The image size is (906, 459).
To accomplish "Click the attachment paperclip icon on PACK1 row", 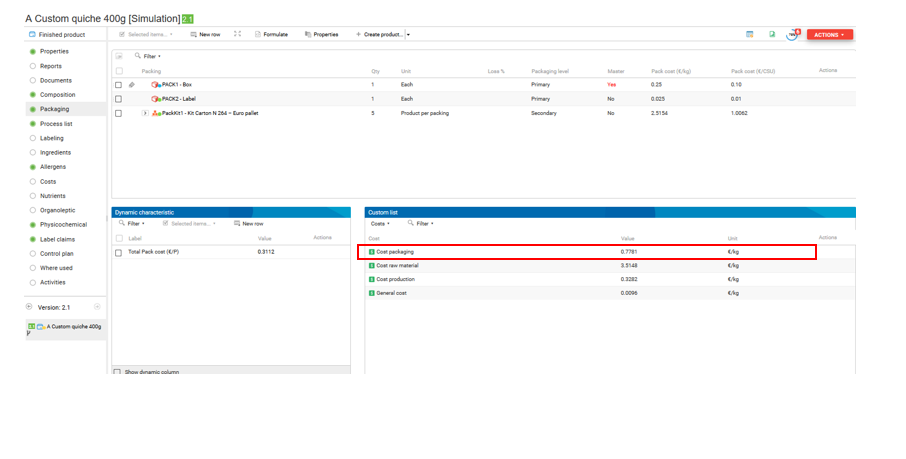I will [132, 84].
